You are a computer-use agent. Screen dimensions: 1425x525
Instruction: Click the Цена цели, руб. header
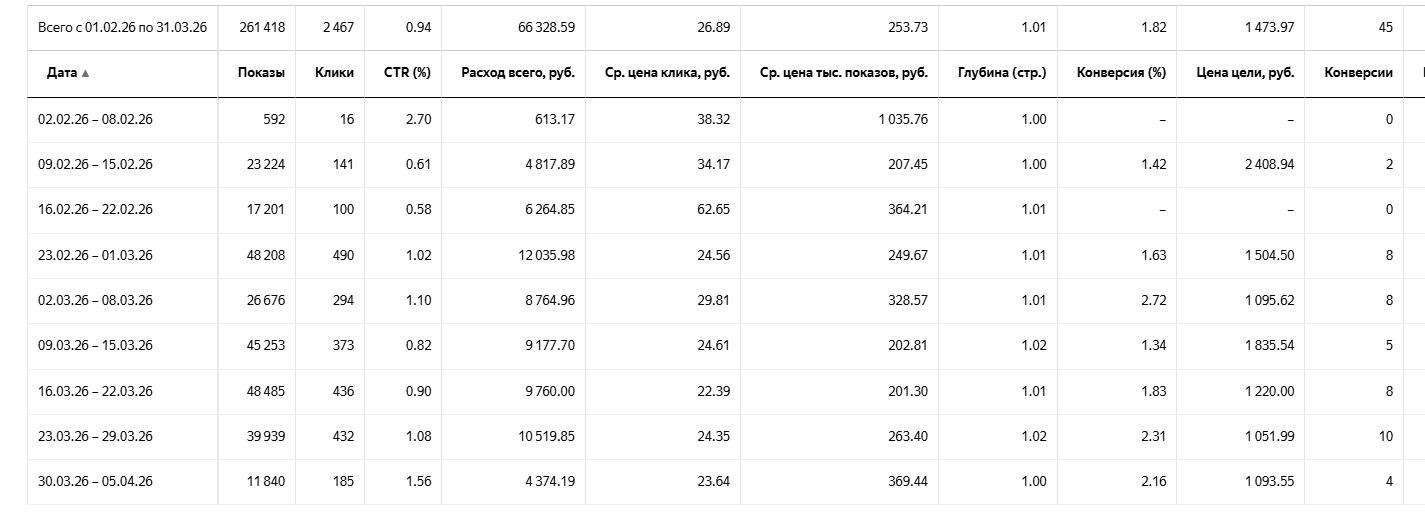point(1245,73)
